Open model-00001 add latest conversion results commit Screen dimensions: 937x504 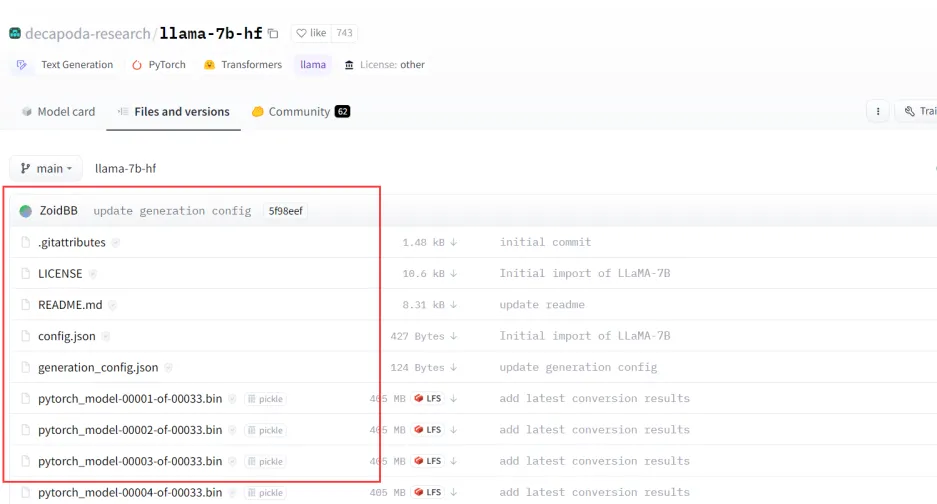pyautogui.click(x=595, y=398)
